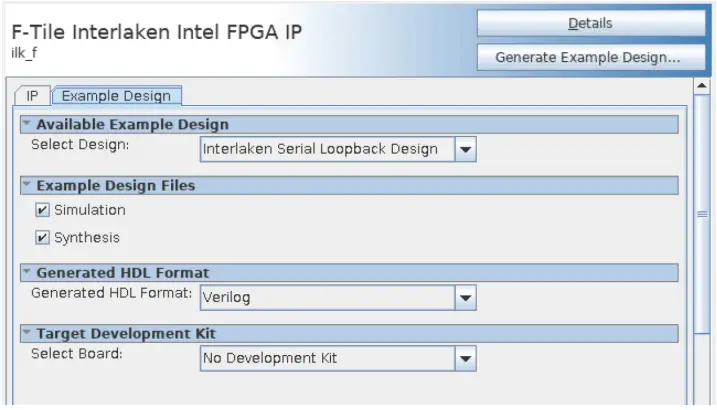717x410 pixels.
Task: Collapse the Generated HDL Format section
Action: 27,272
